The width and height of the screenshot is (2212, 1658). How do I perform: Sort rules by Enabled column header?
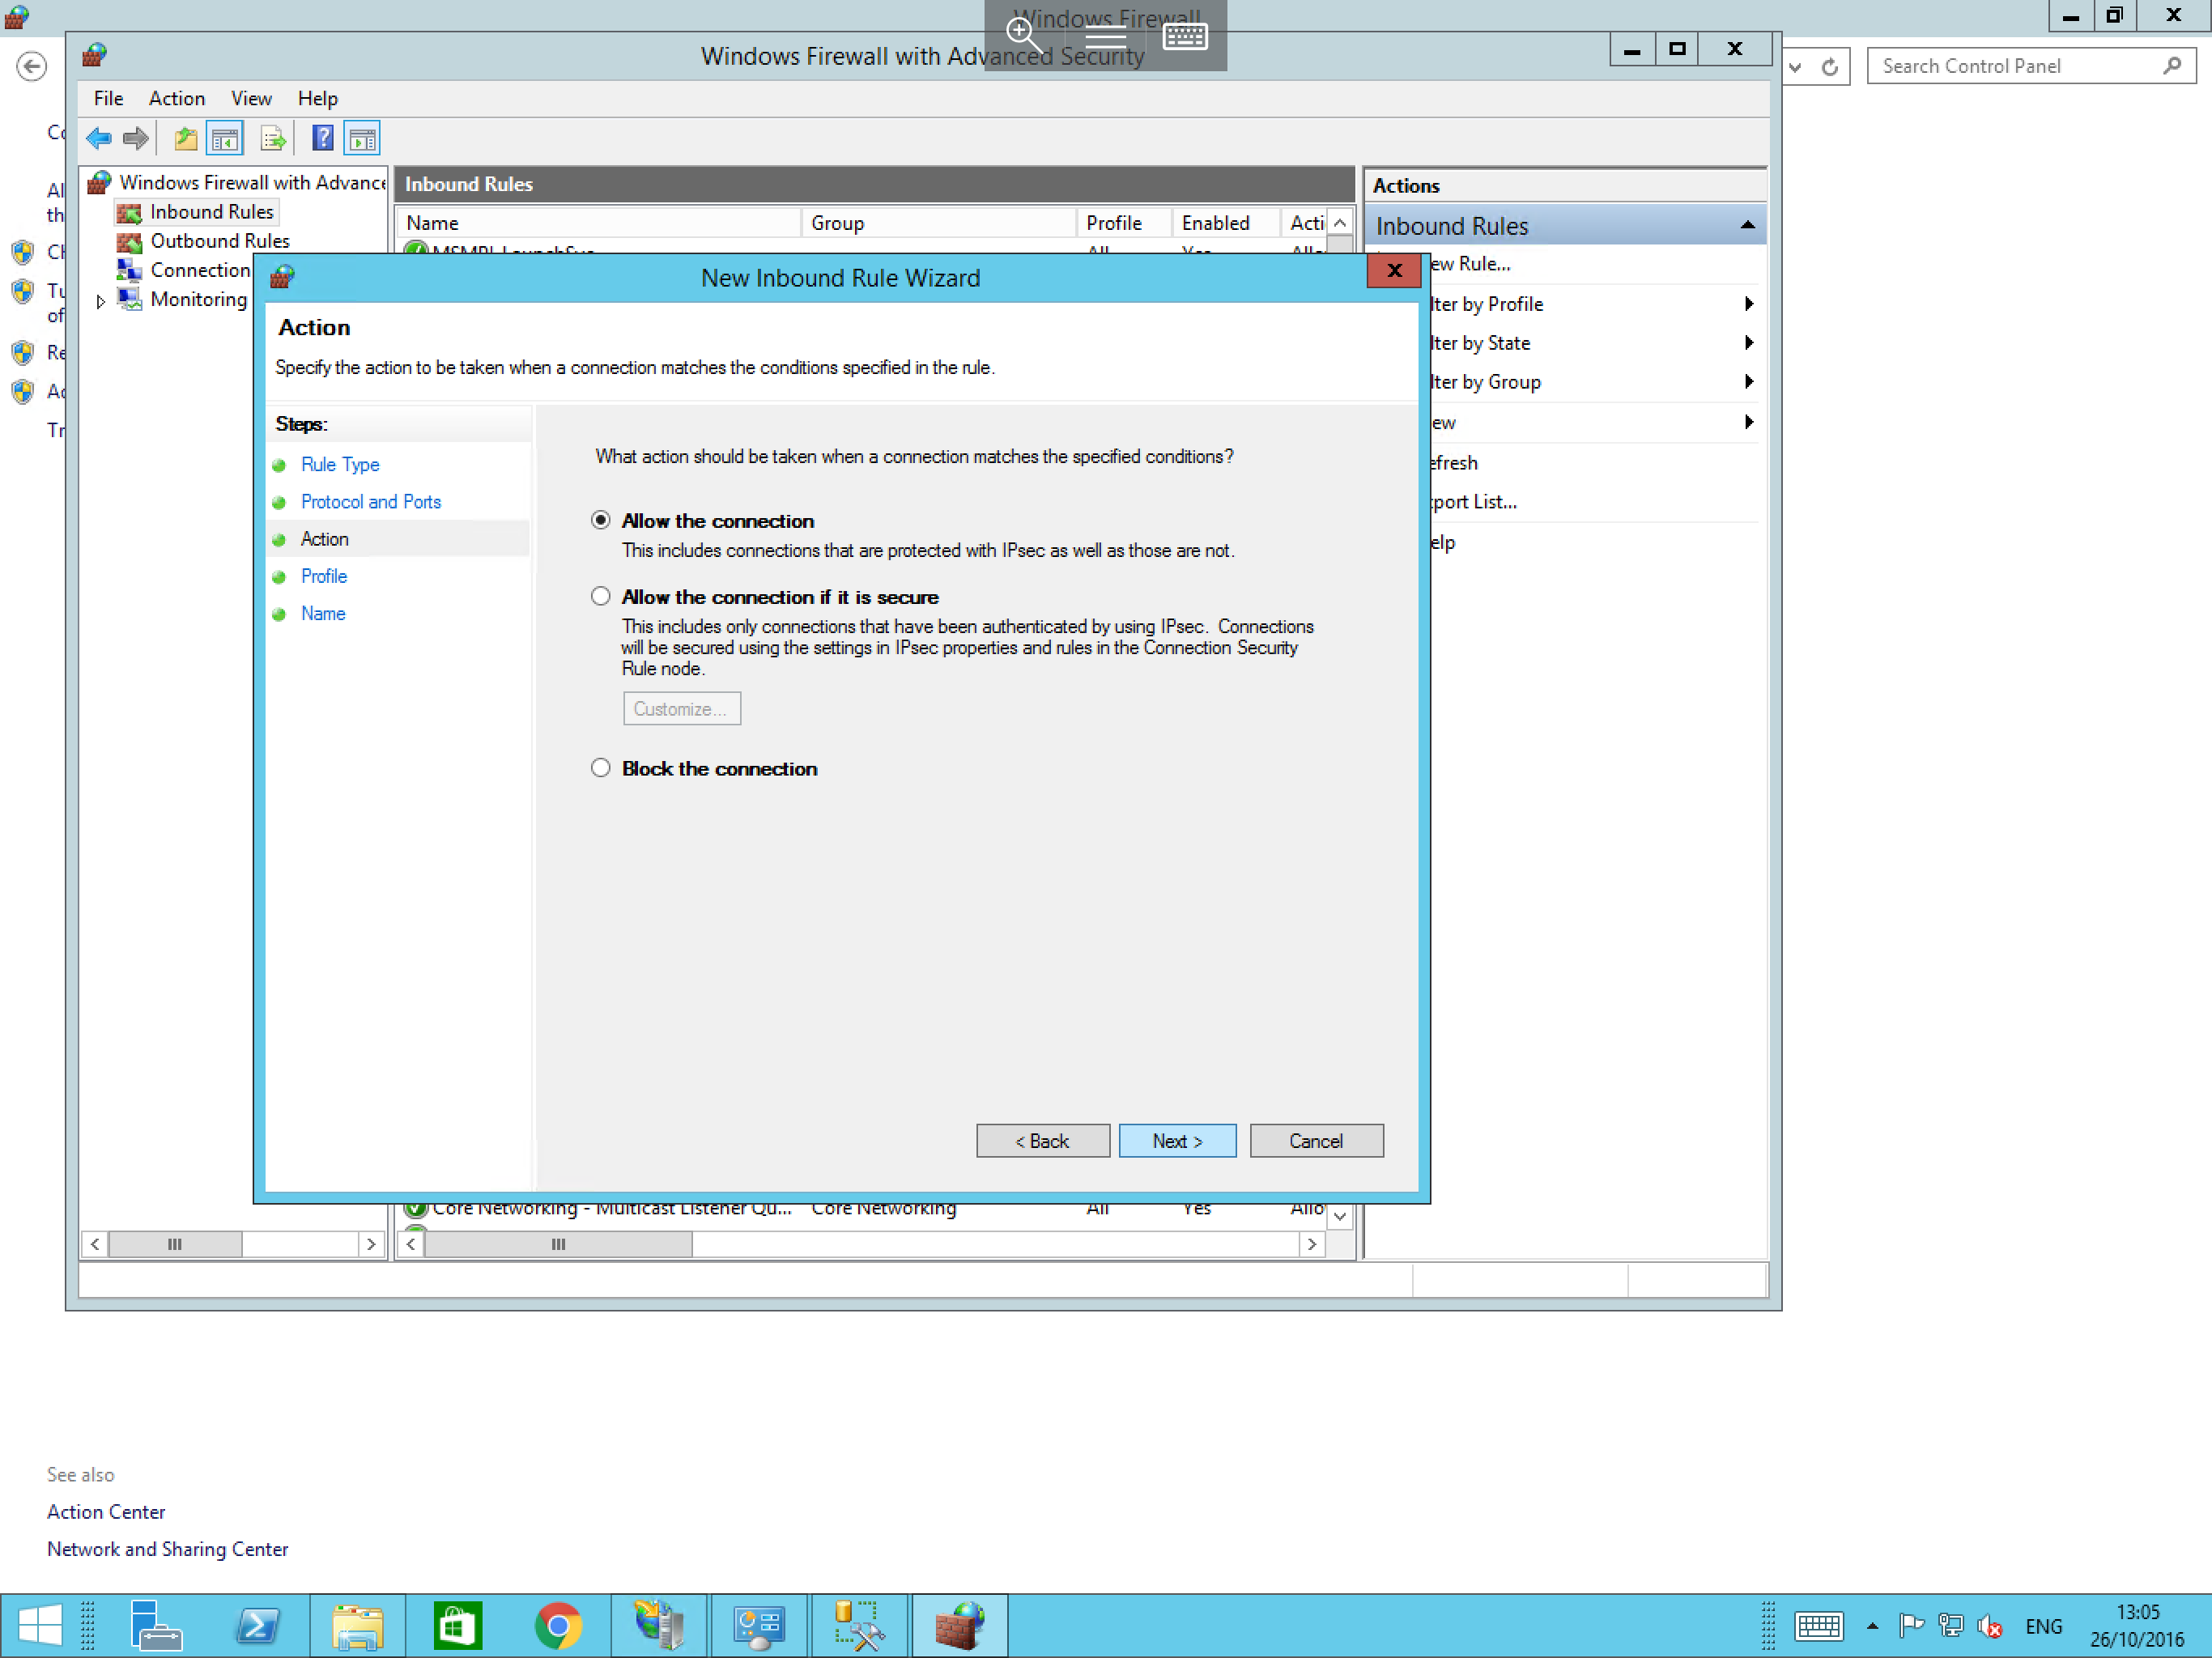(1224, 223)
